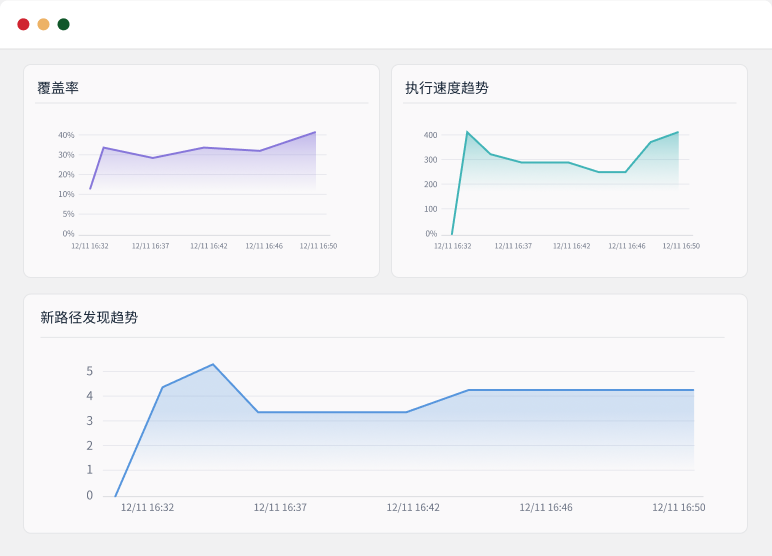Viewport: 772px width, 556px height.
Task: Click the red close window dot
Action: 23,24
